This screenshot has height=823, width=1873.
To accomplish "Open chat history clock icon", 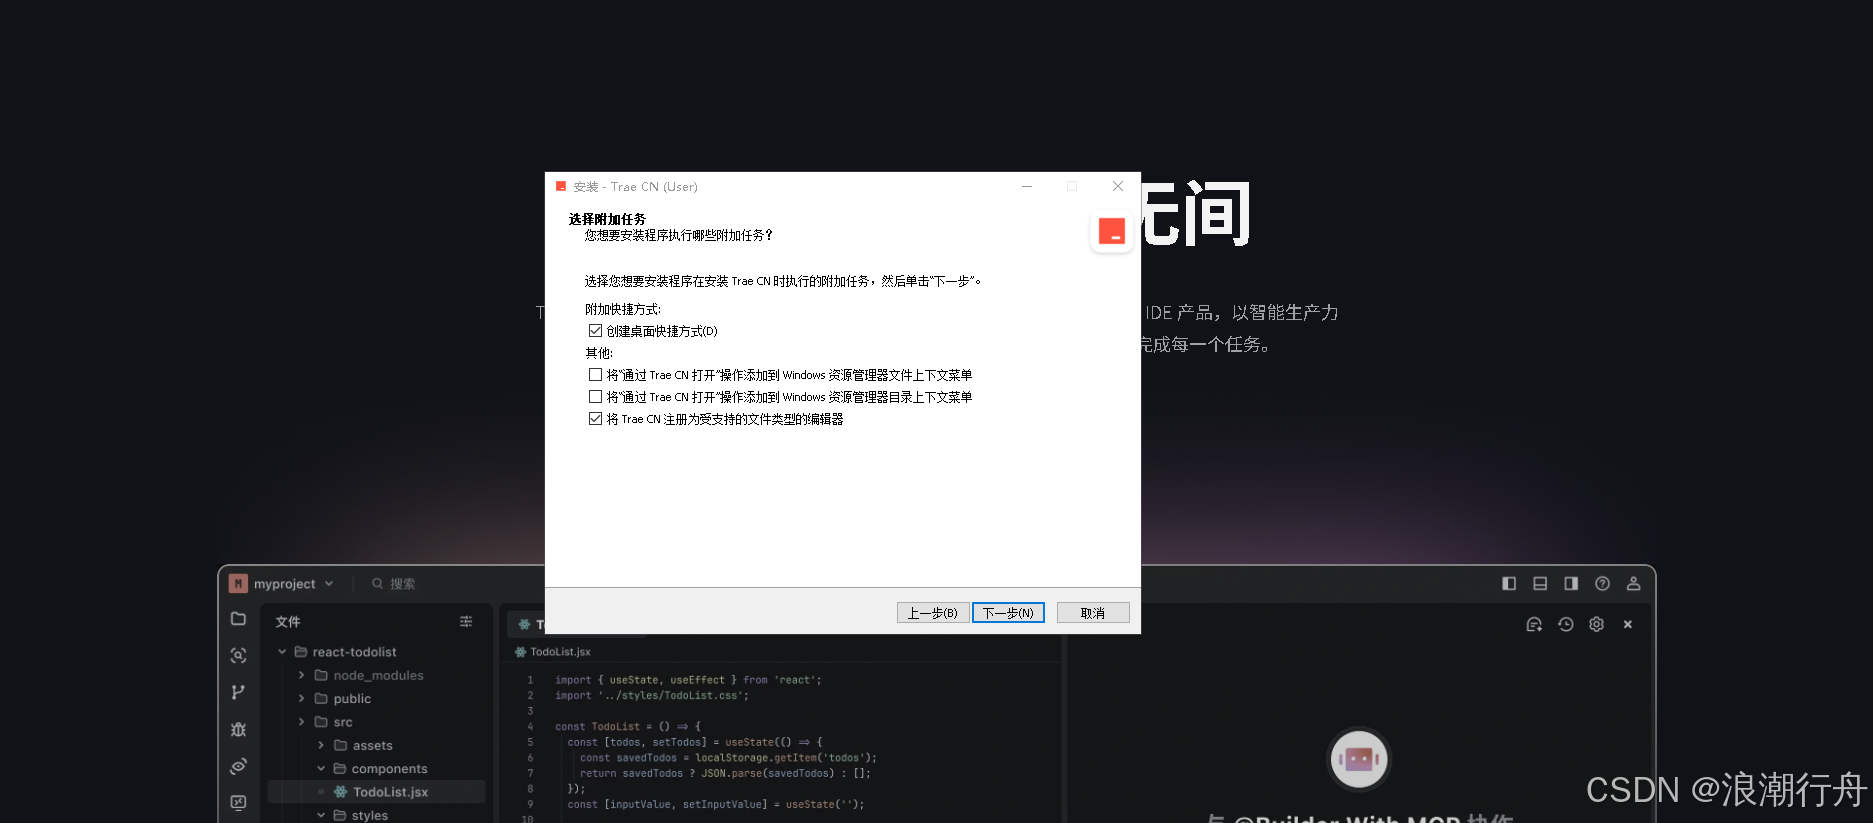I will (1566, 624).
